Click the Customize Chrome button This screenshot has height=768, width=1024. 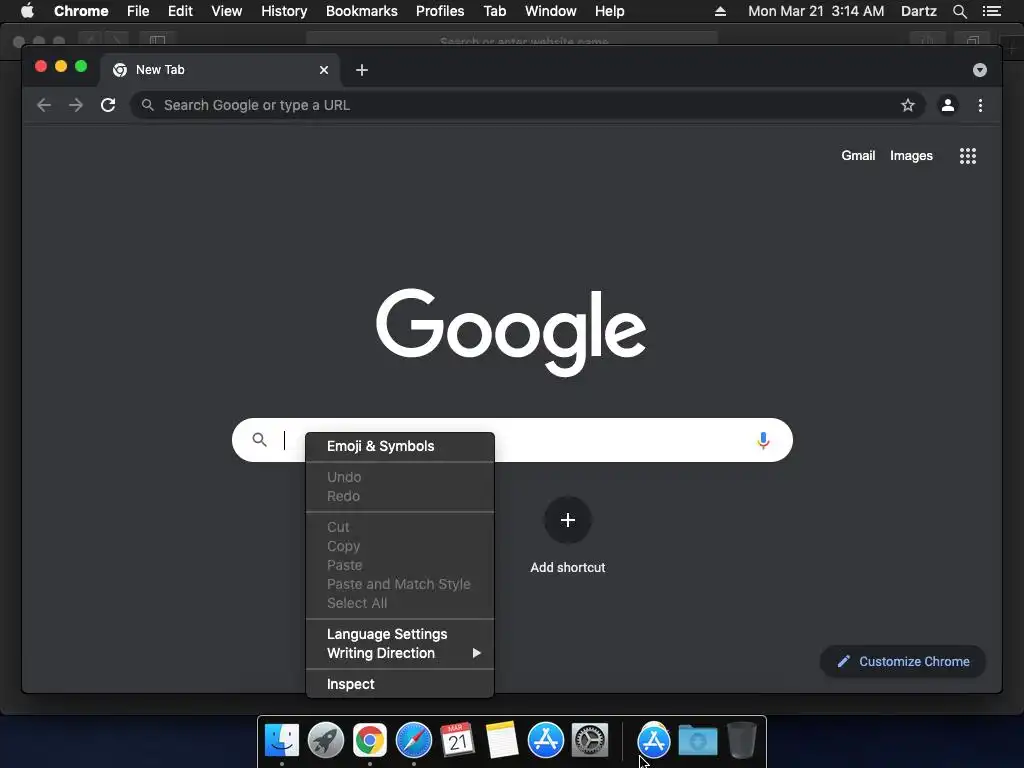[x=903, y=662]
